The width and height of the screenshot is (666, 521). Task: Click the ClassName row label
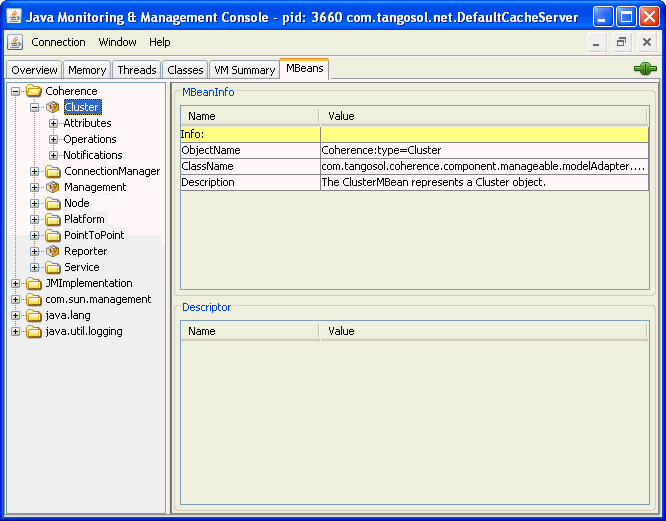pos(250,166)
